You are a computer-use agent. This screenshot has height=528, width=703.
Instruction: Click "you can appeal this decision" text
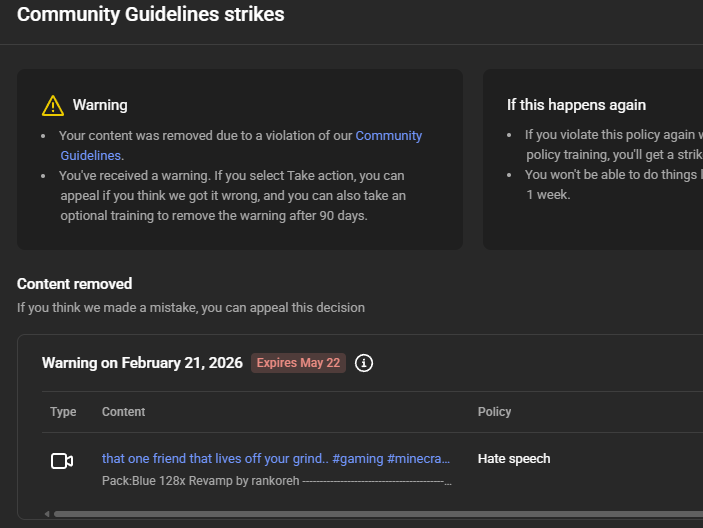(x=283, y=308)
